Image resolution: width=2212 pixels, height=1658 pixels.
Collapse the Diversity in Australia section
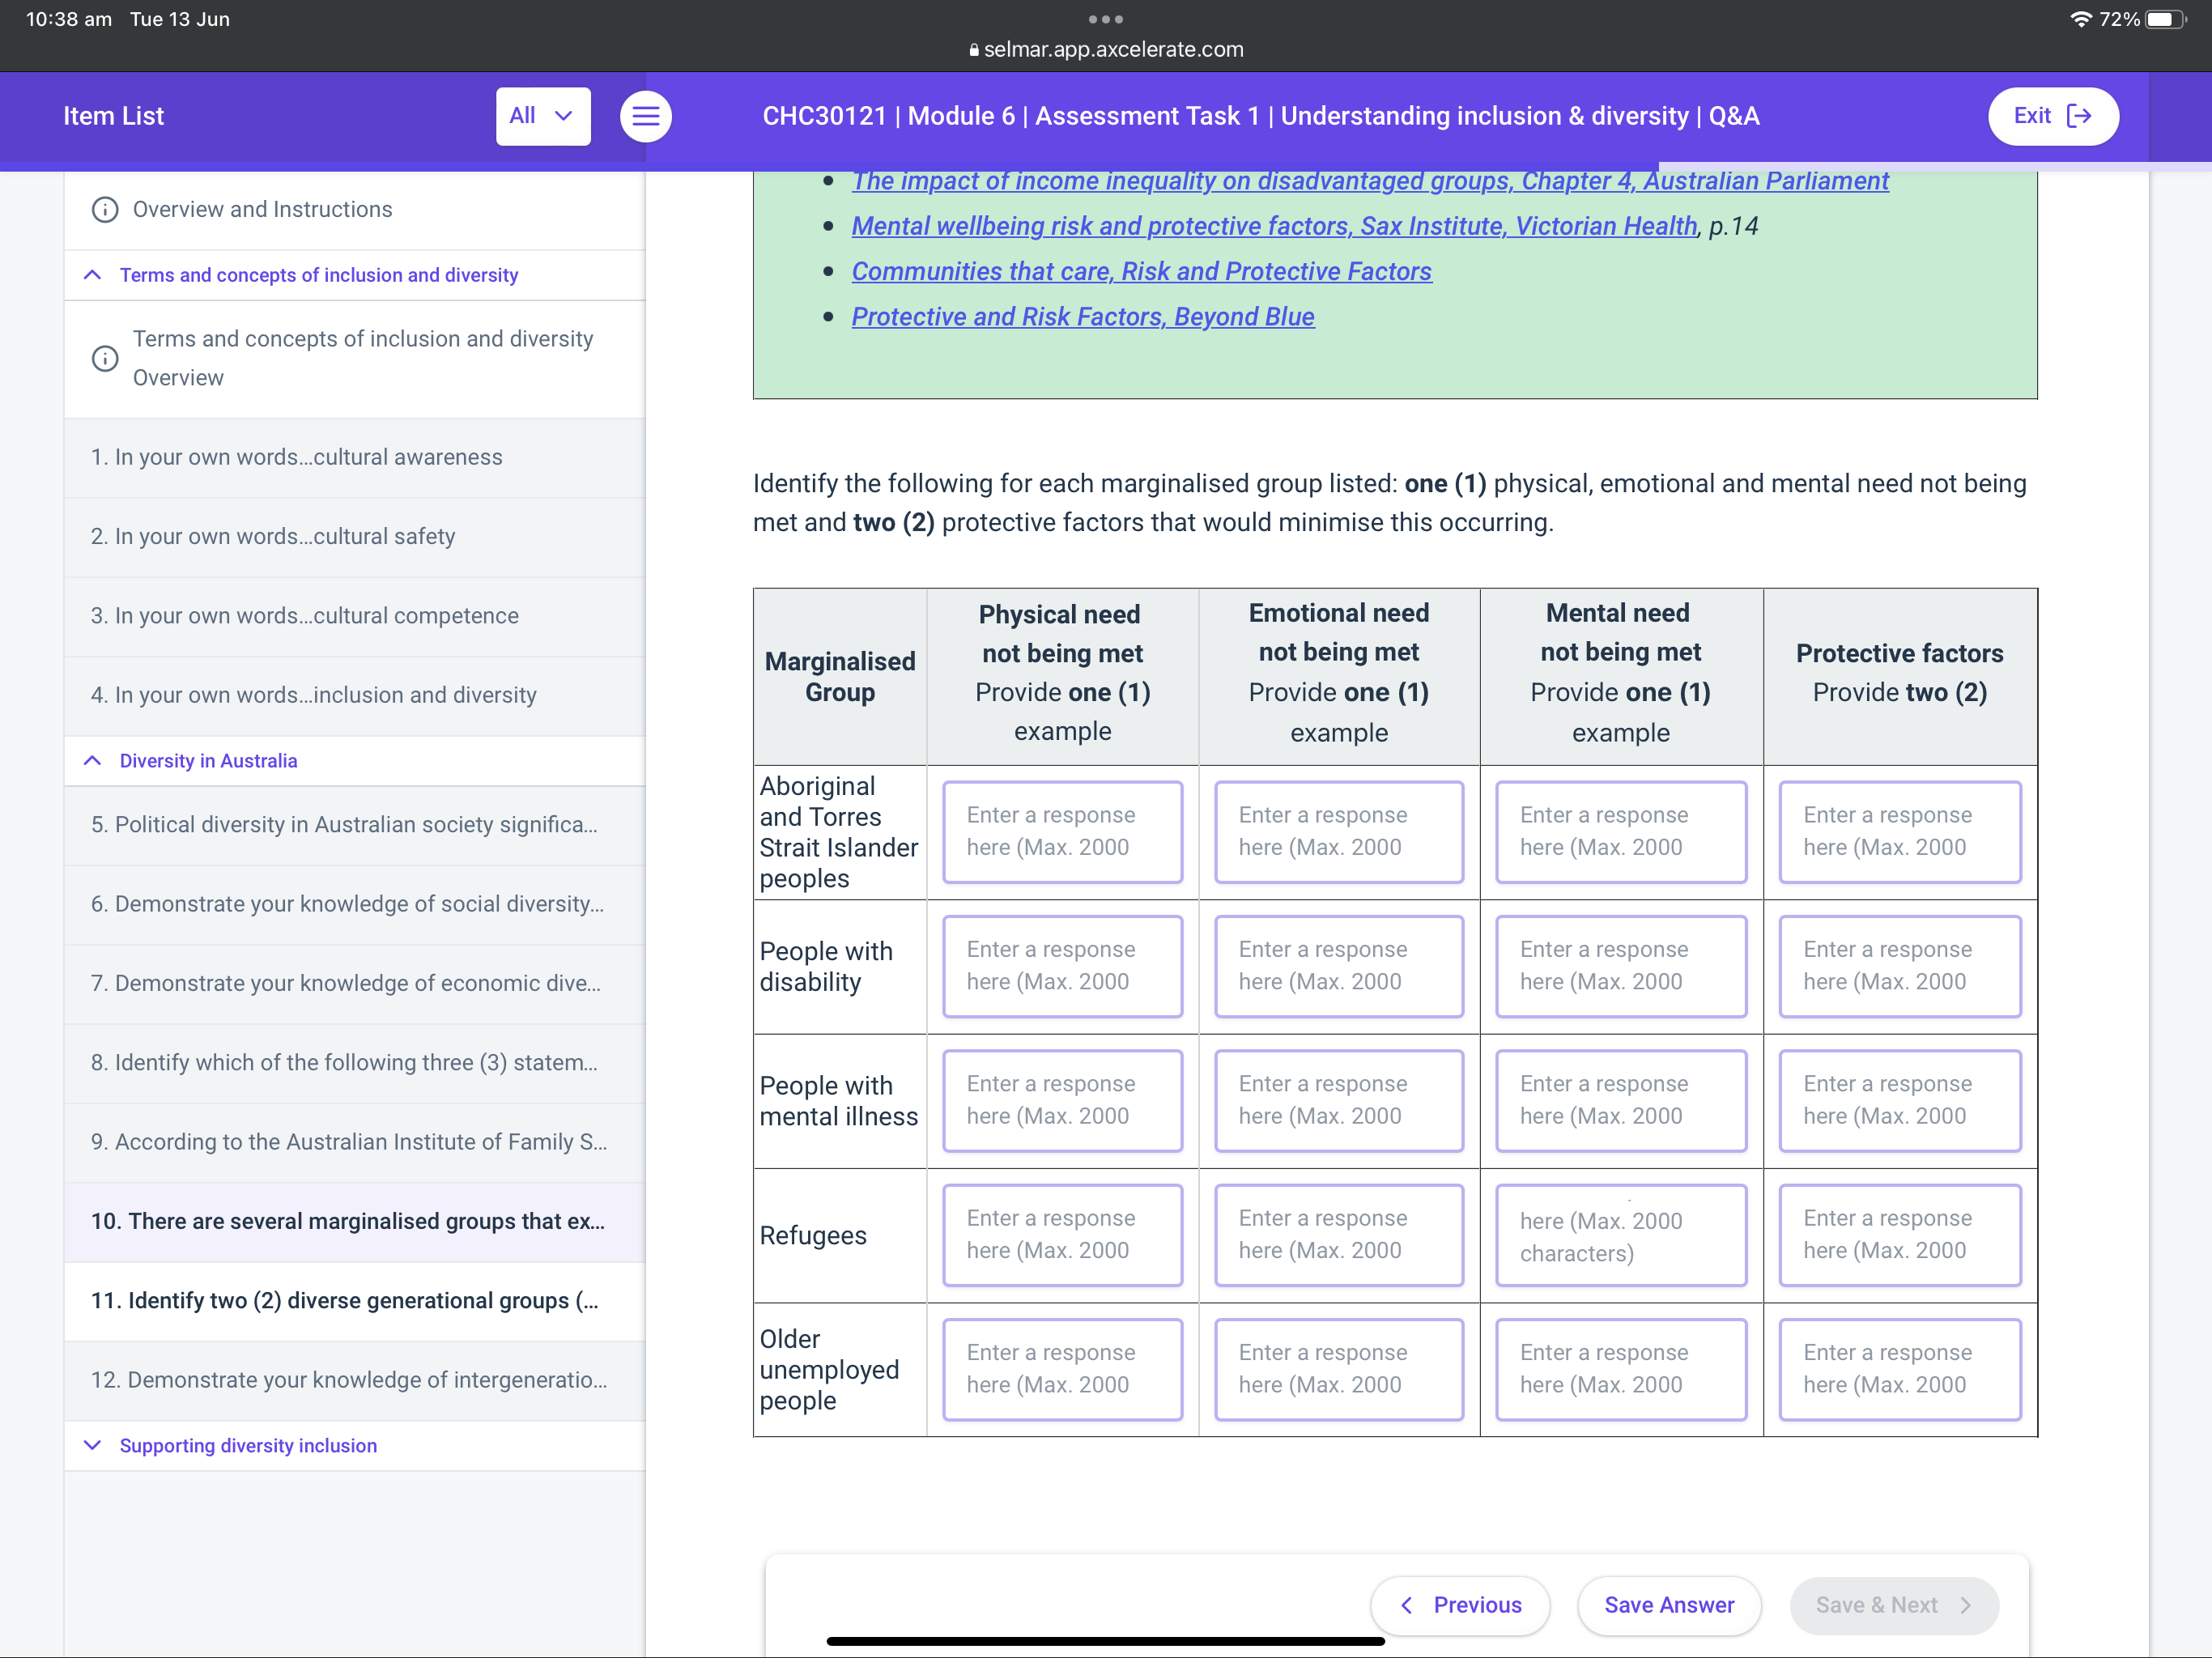click(93, 760)
